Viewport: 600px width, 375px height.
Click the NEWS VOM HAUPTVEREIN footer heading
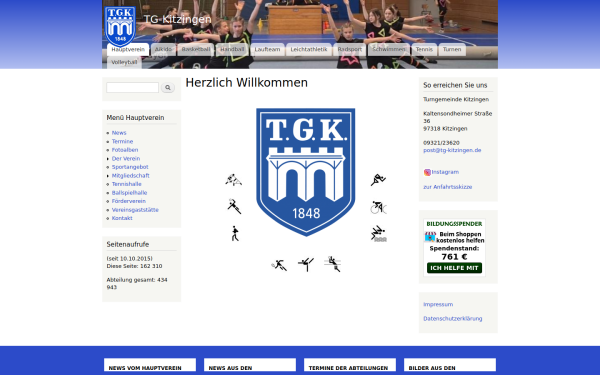tap(145, 368)
